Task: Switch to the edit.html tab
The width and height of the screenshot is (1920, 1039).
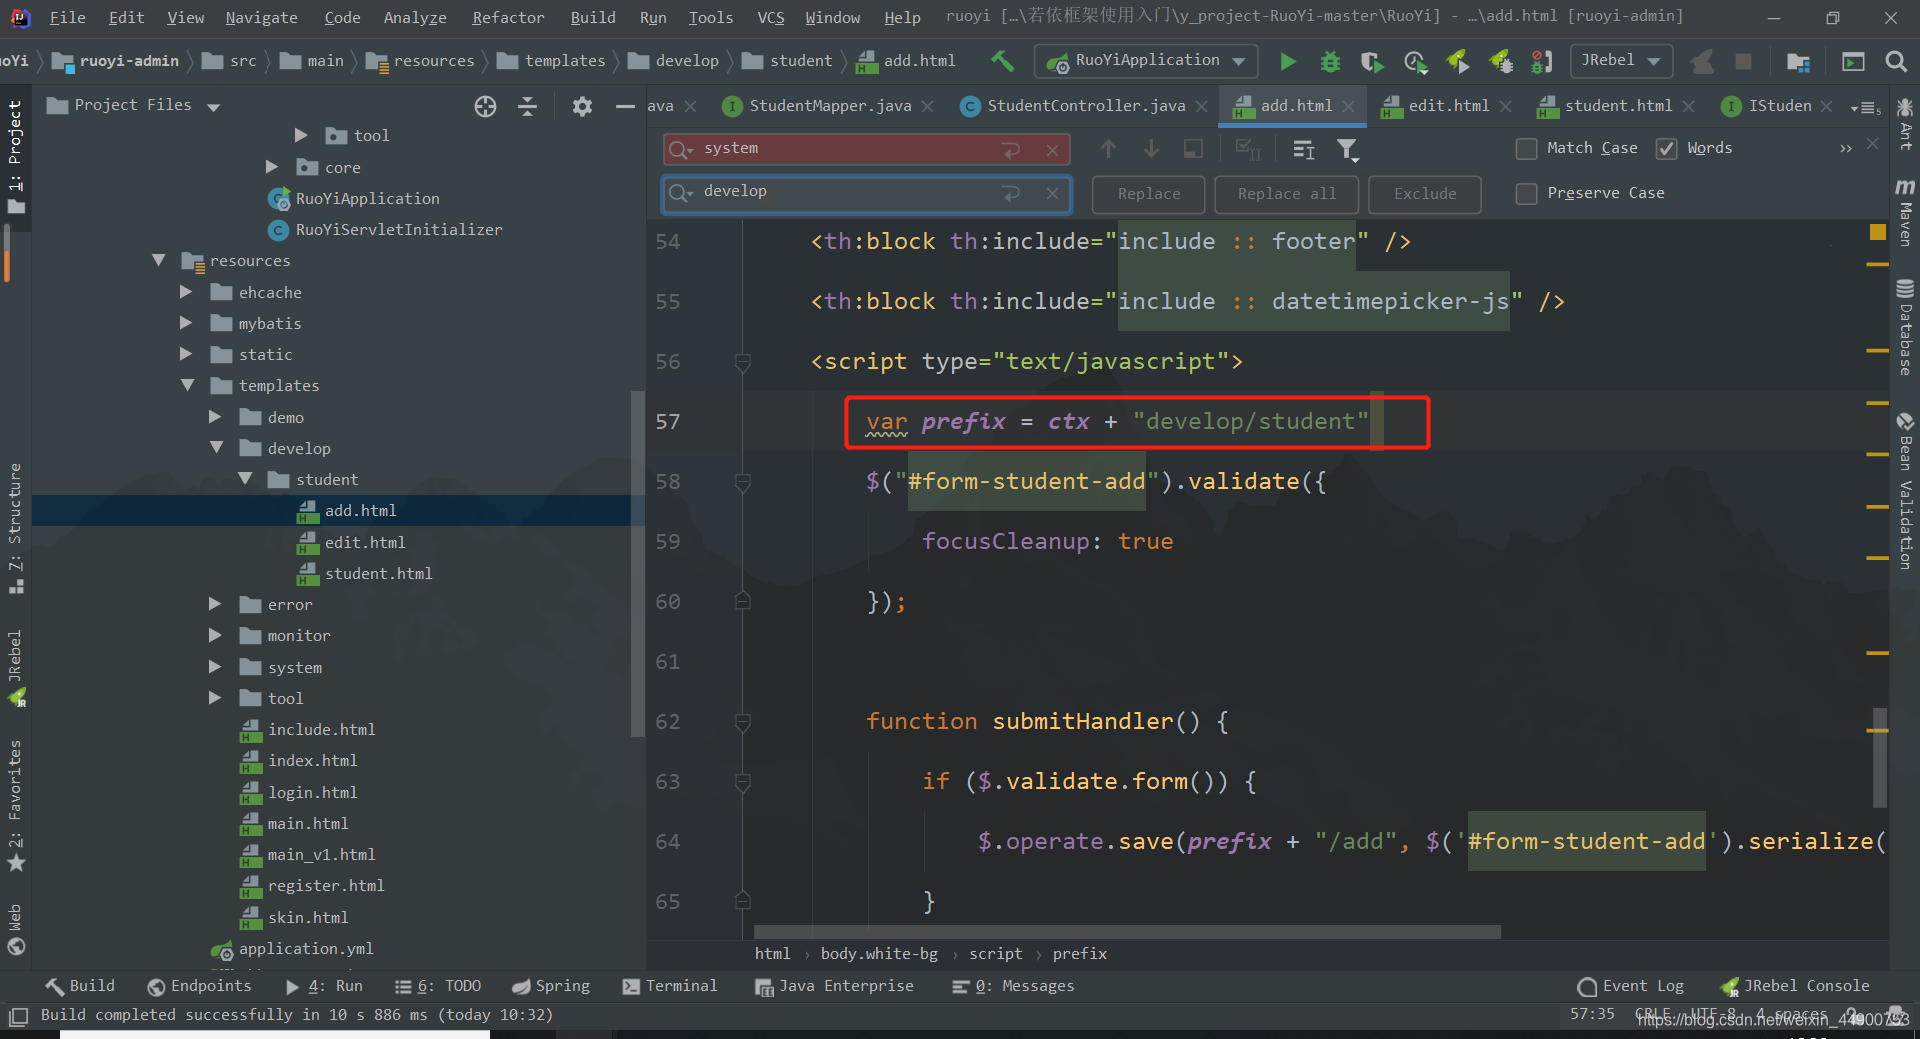Action: [1448, 106]
